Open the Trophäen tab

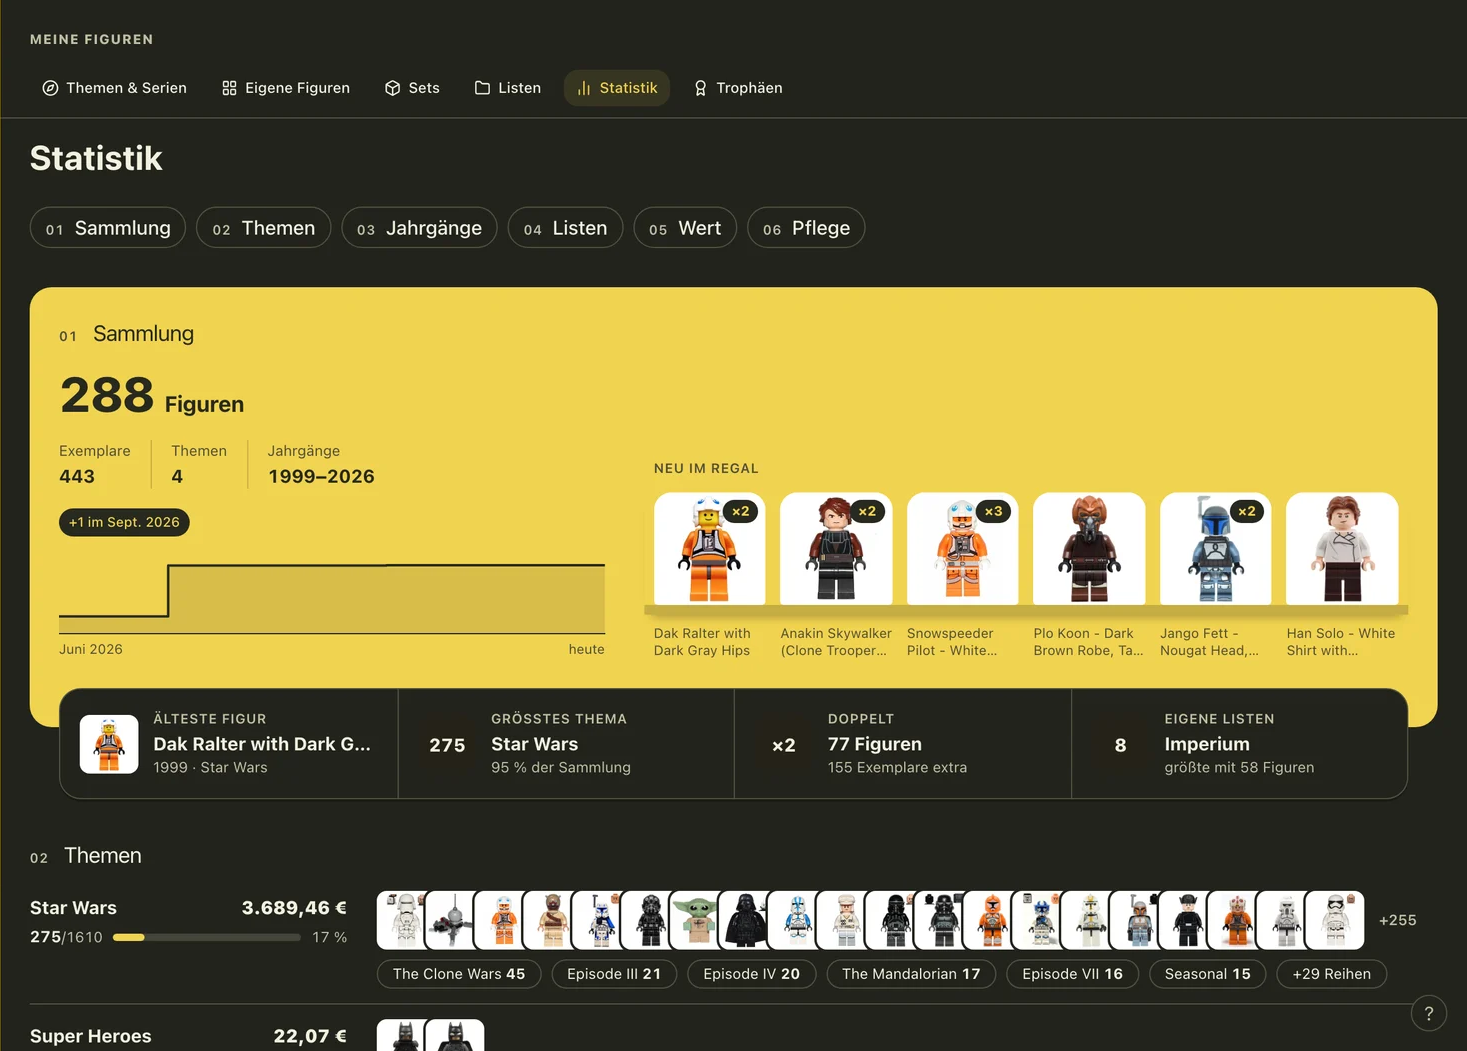(x=738, y=88)
